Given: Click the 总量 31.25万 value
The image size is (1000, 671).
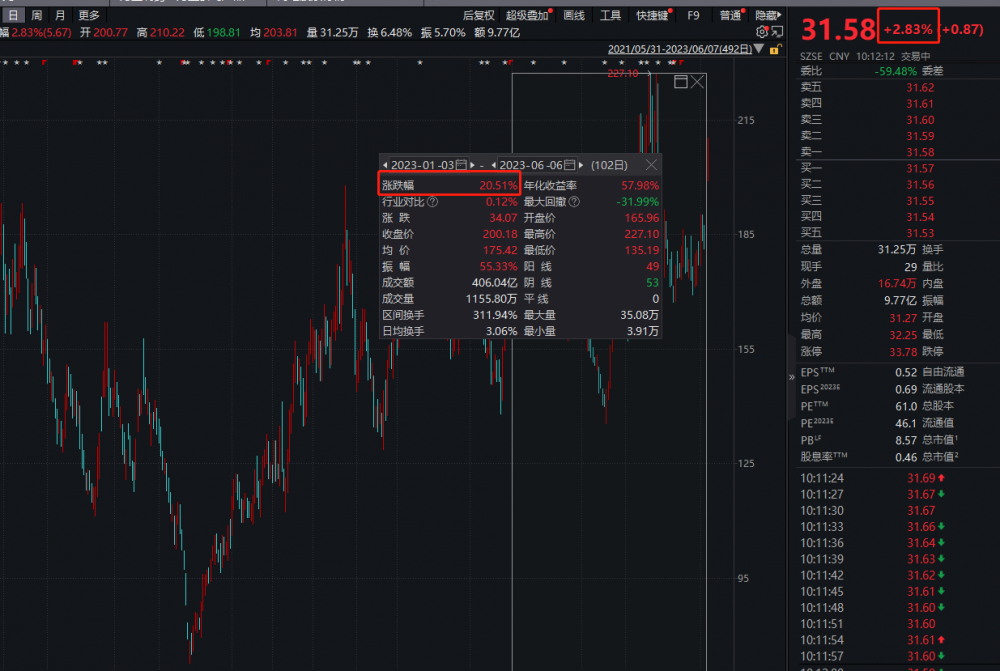Looking at the screenshot, I should (897, 249).
